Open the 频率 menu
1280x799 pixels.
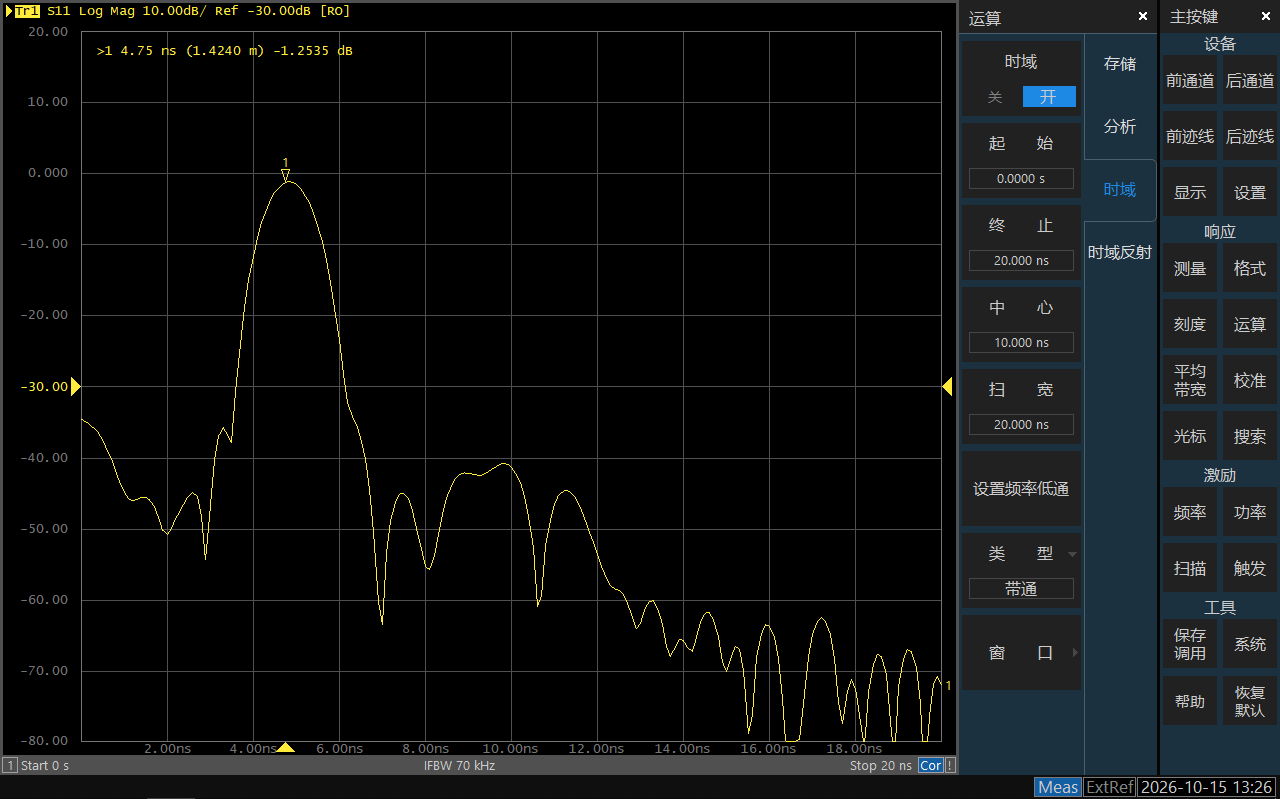click(1190, 513)
